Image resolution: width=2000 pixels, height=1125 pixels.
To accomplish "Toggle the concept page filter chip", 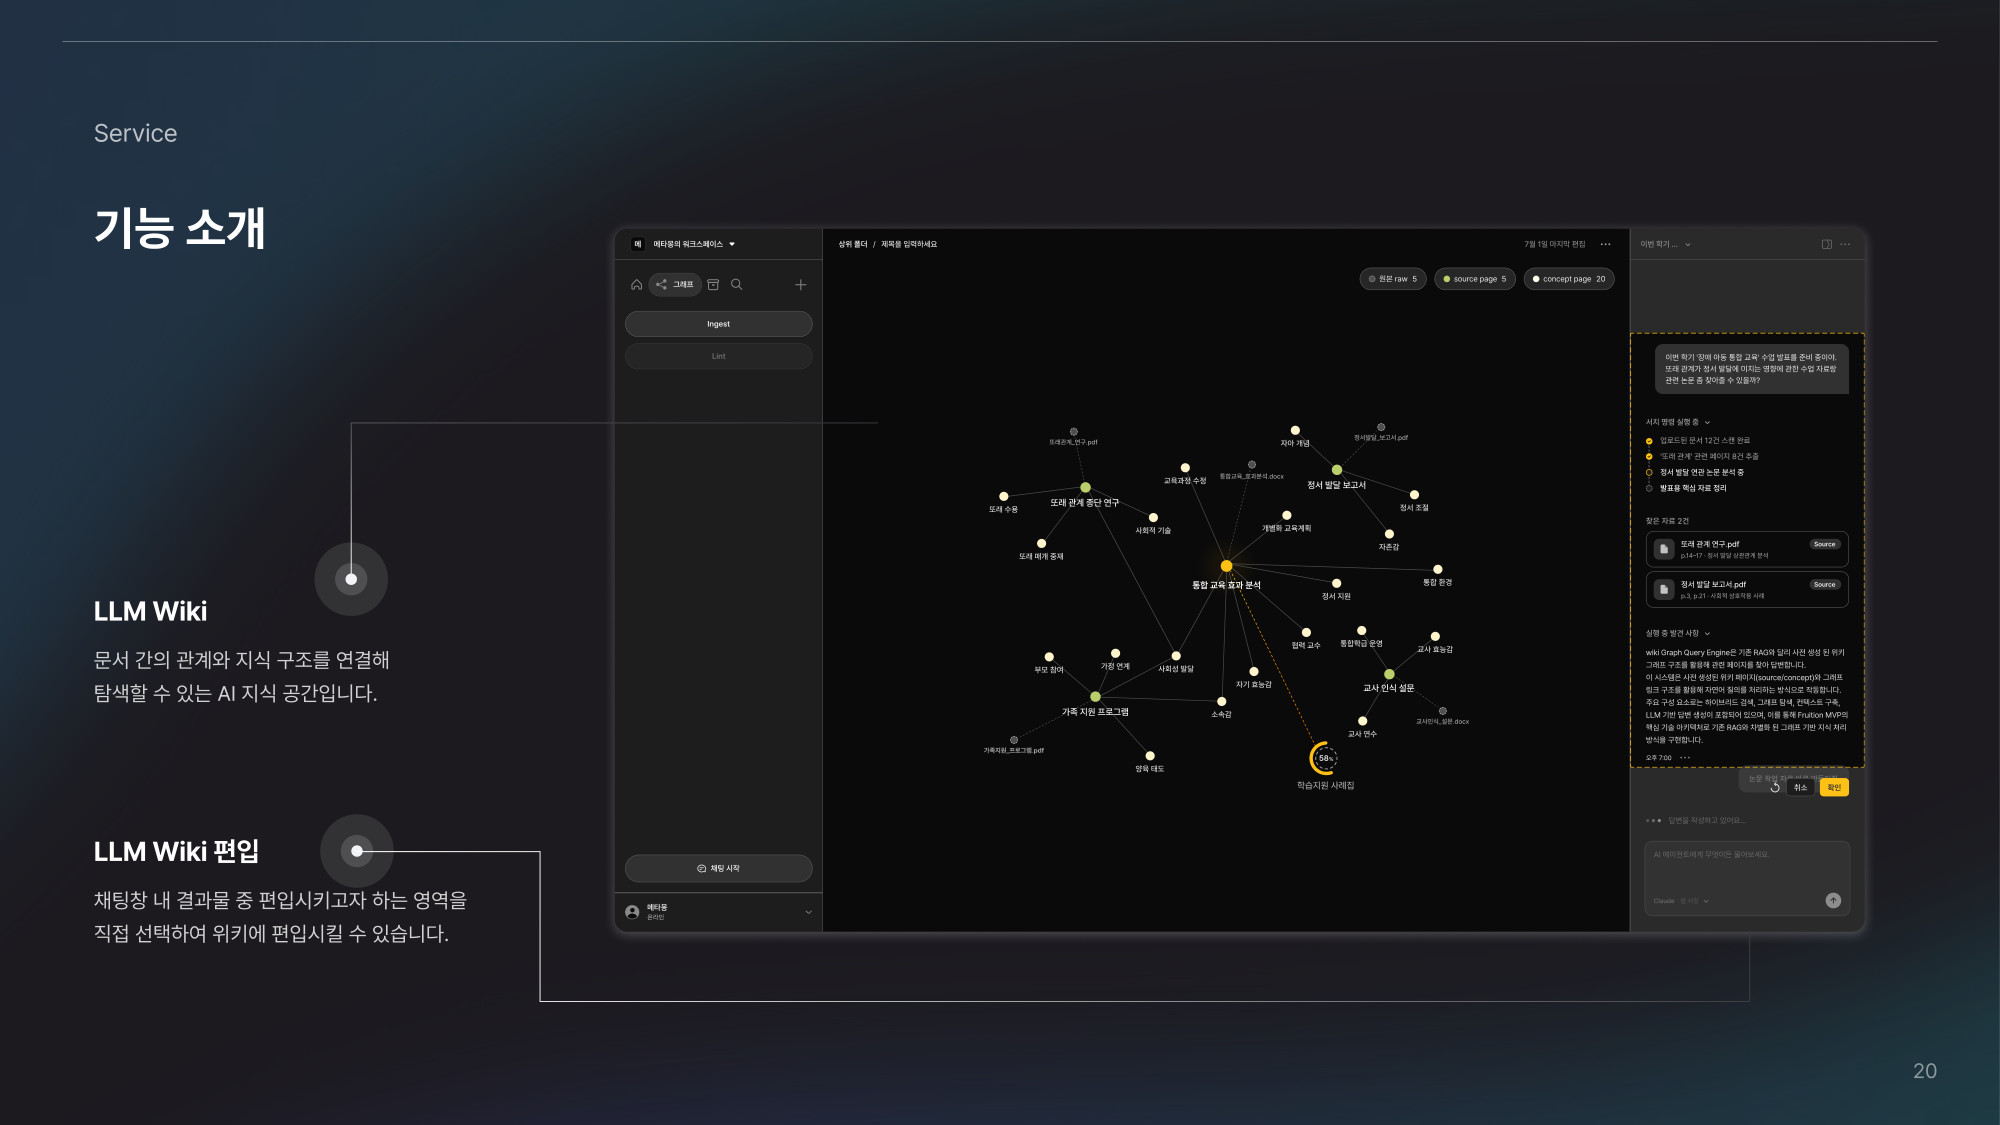I will (x=1569, y=279).
